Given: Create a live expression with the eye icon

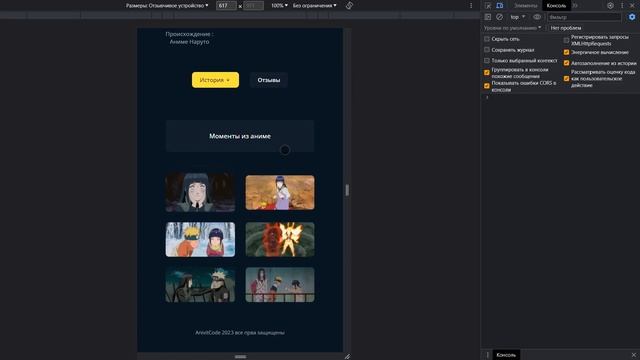Looking at the screenshot, I should point(537,17).
